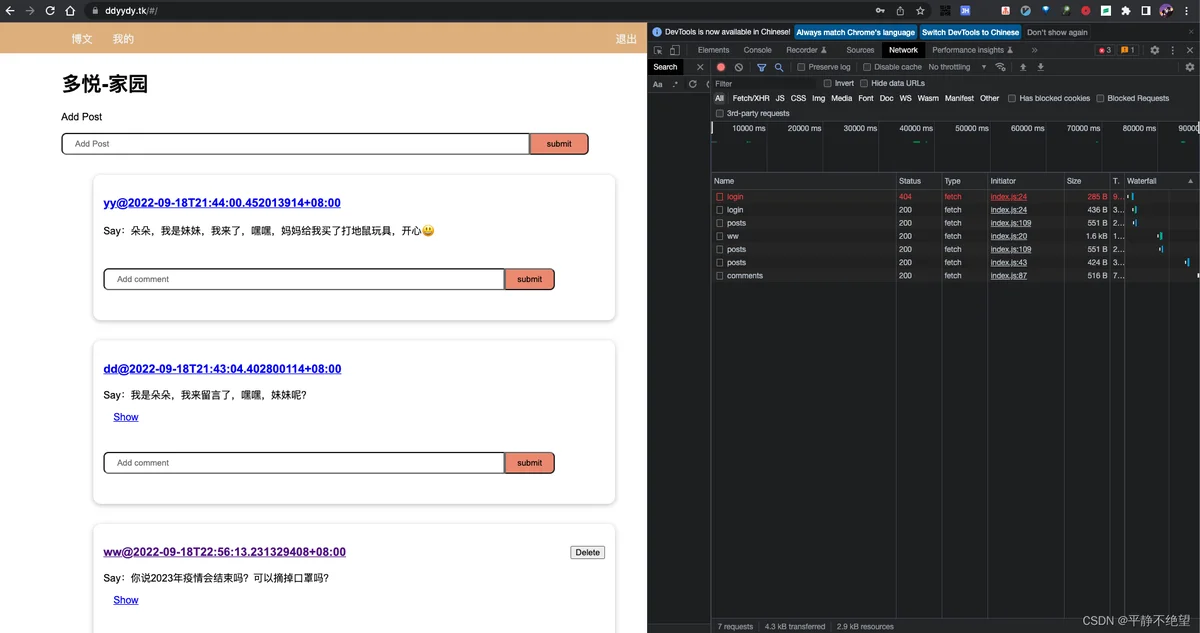Viewport: 1200px width, 633px height.
Task: Open yy@2022-09-18T21:44:00 post link
Action: point(222,203)
